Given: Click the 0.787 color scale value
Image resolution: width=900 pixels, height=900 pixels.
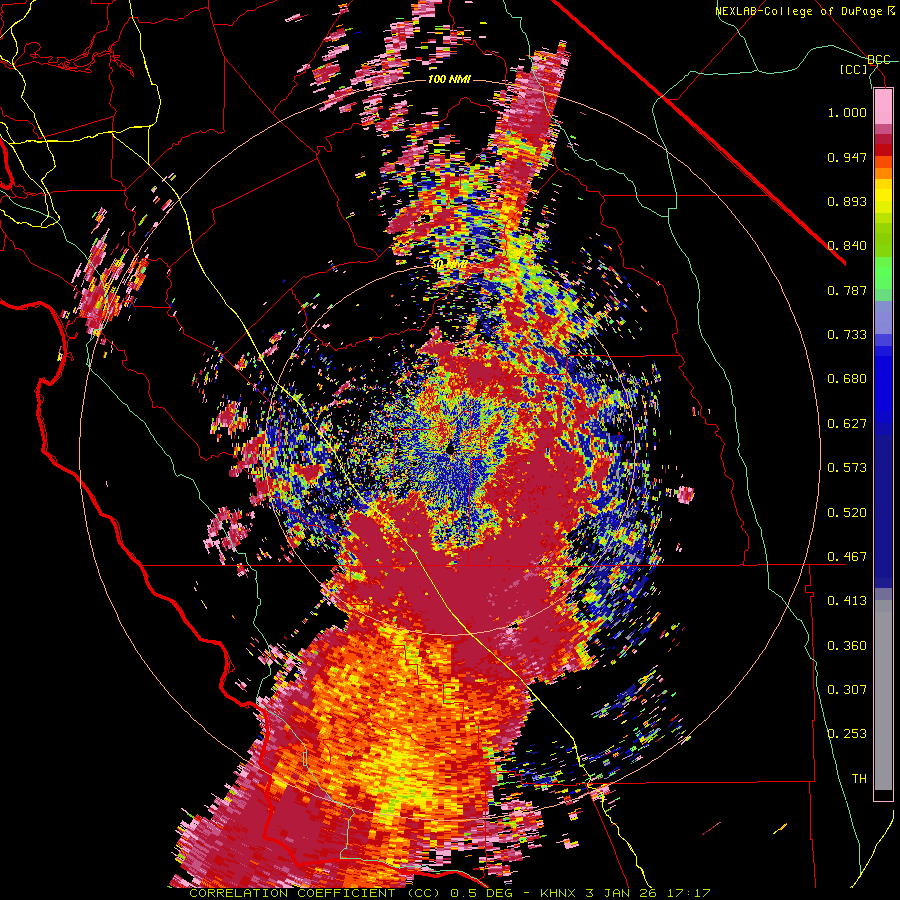Looking at the screenshot, I should (x=847, y=290).
